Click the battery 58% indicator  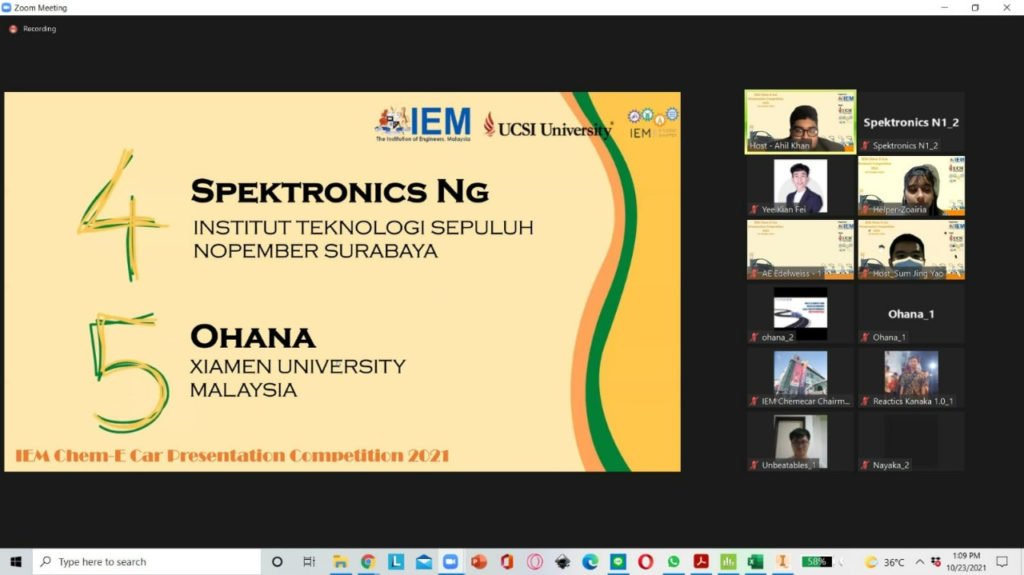[x=817, y=562]
